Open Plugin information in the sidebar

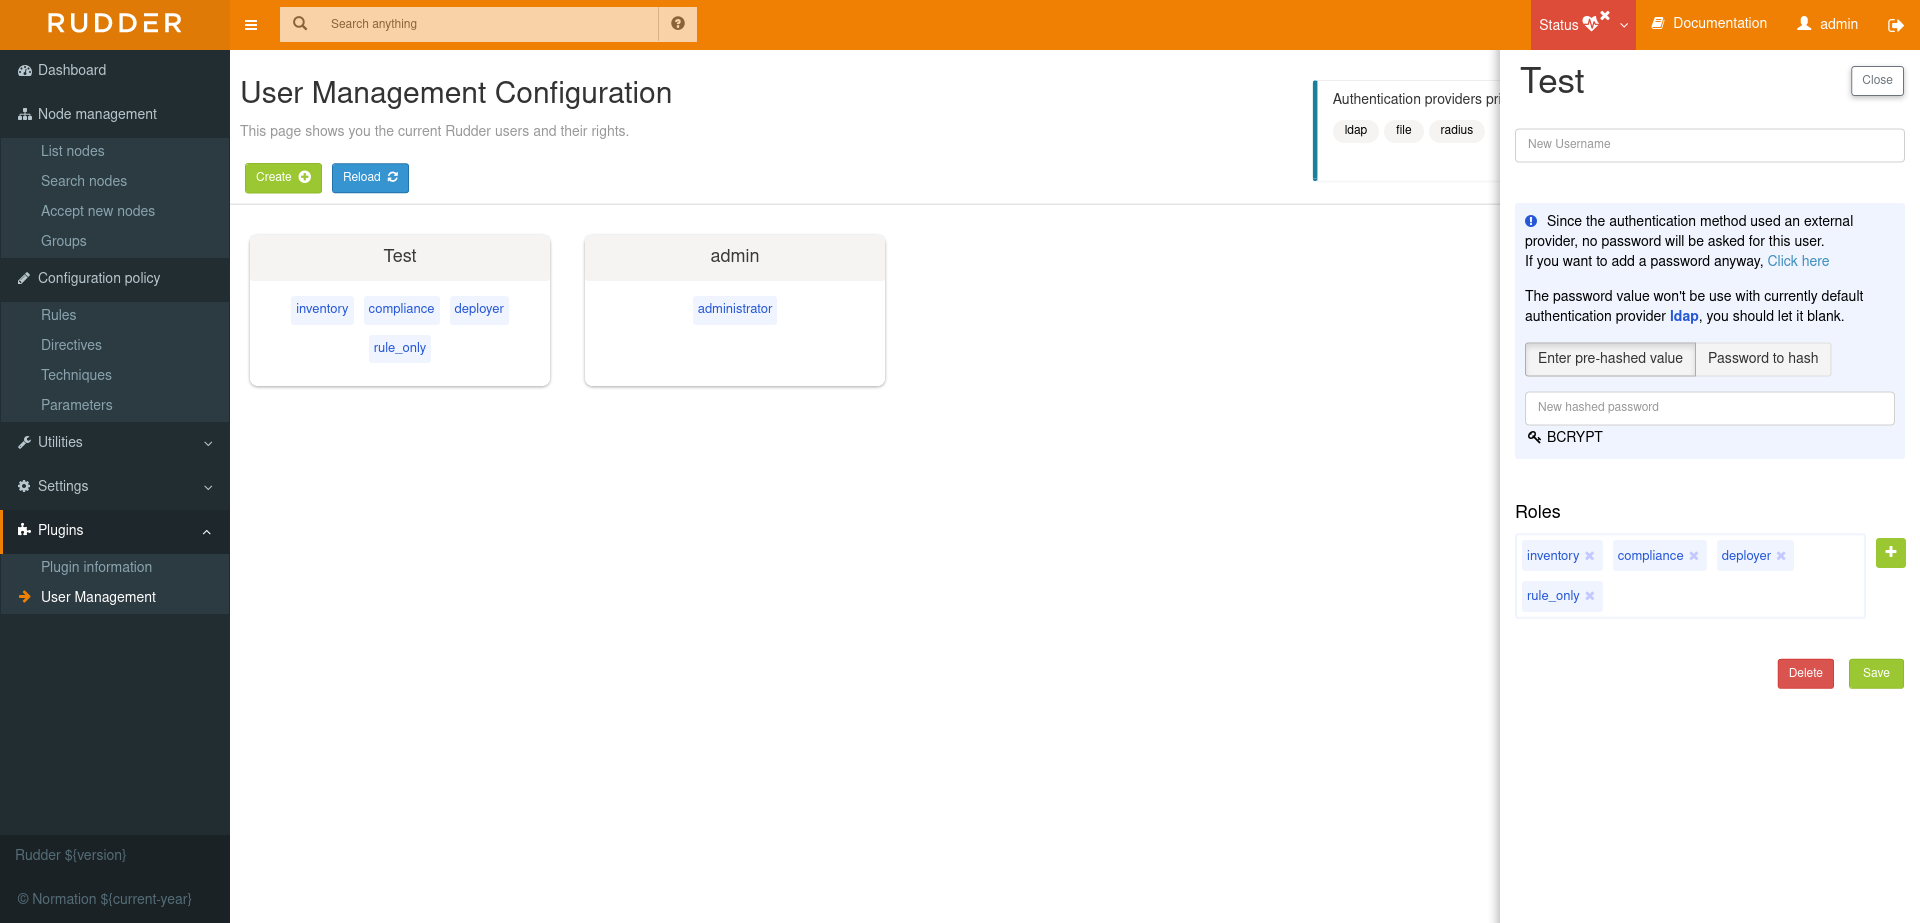(96, 567)
